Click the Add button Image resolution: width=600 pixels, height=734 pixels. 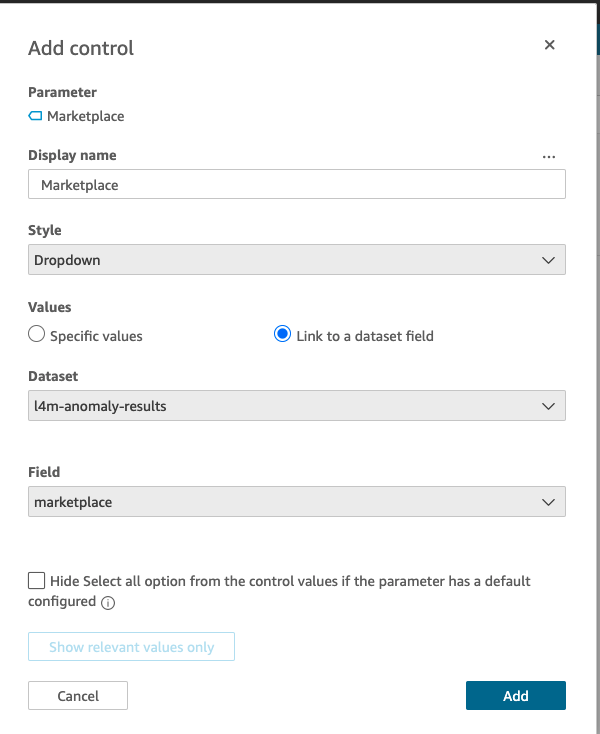516,696
